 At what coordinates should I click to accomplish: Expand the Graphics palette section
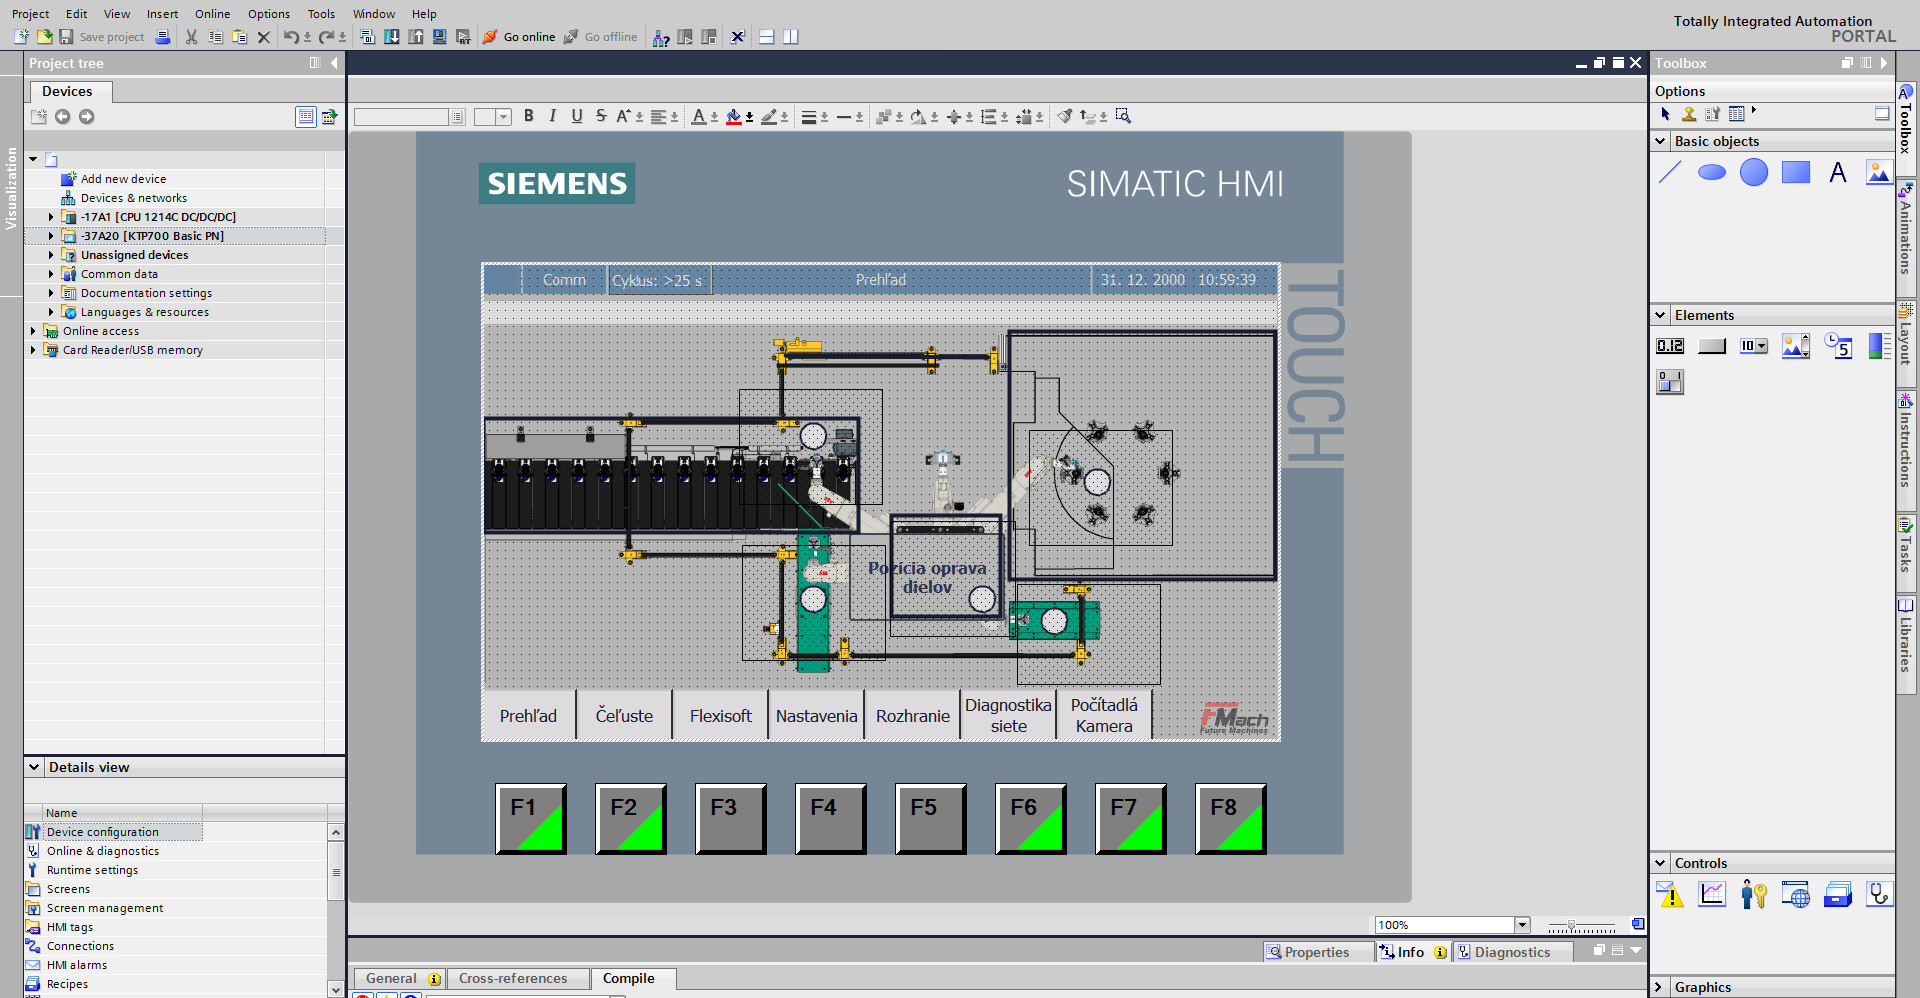click(x=1661, y=987)
